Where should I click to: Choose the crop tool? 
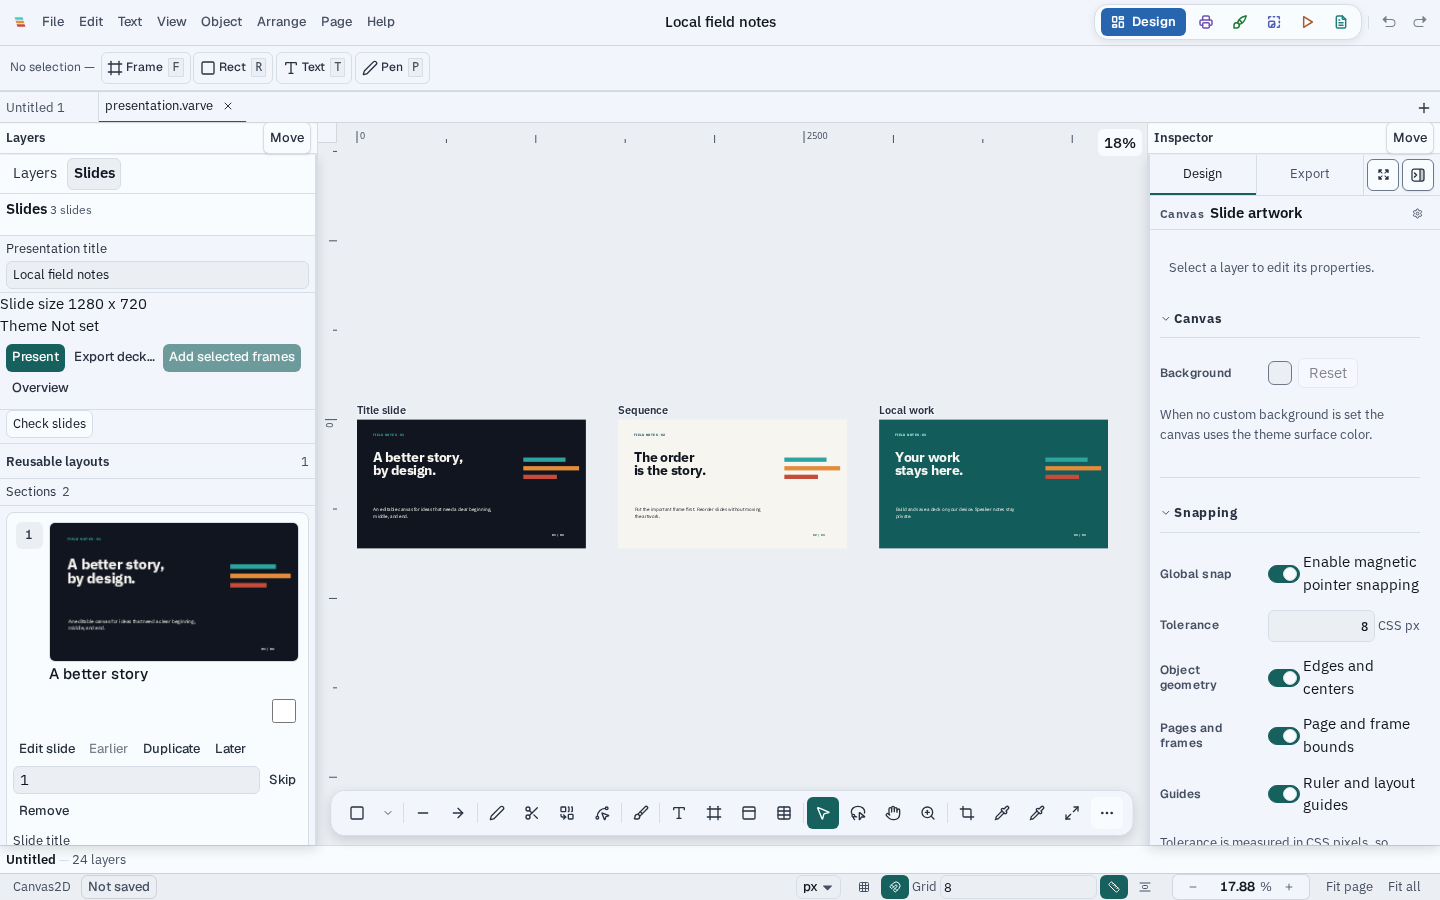pos(967,813)
